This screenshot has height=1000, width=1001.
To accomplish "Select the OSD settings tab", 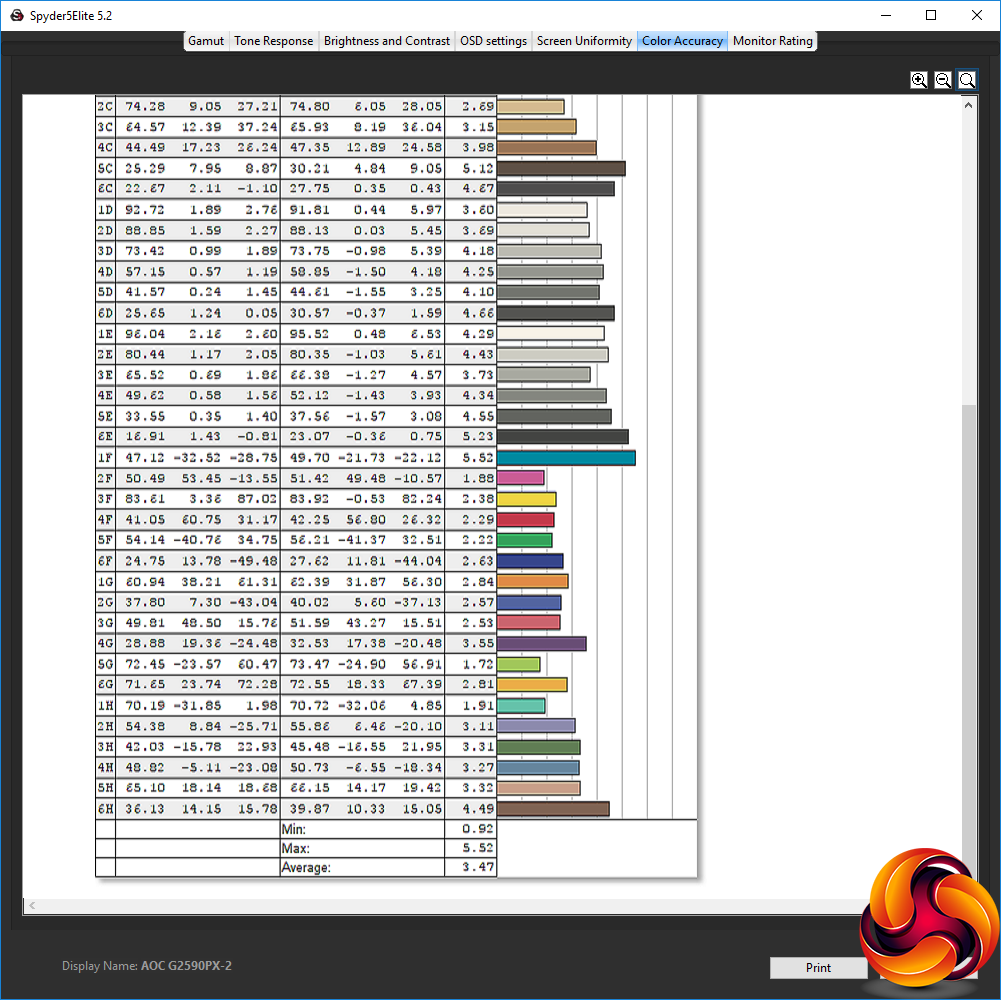I will pos(493,41).
